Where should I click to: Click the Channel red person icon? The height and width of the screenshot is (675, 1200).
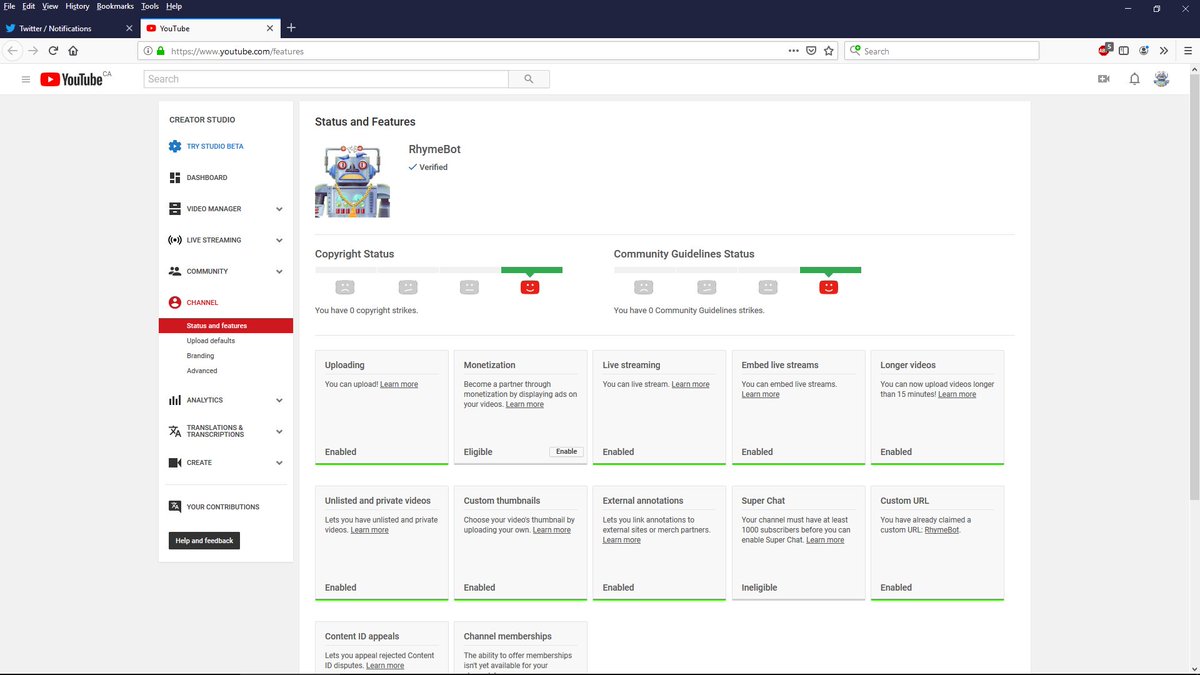175,302
